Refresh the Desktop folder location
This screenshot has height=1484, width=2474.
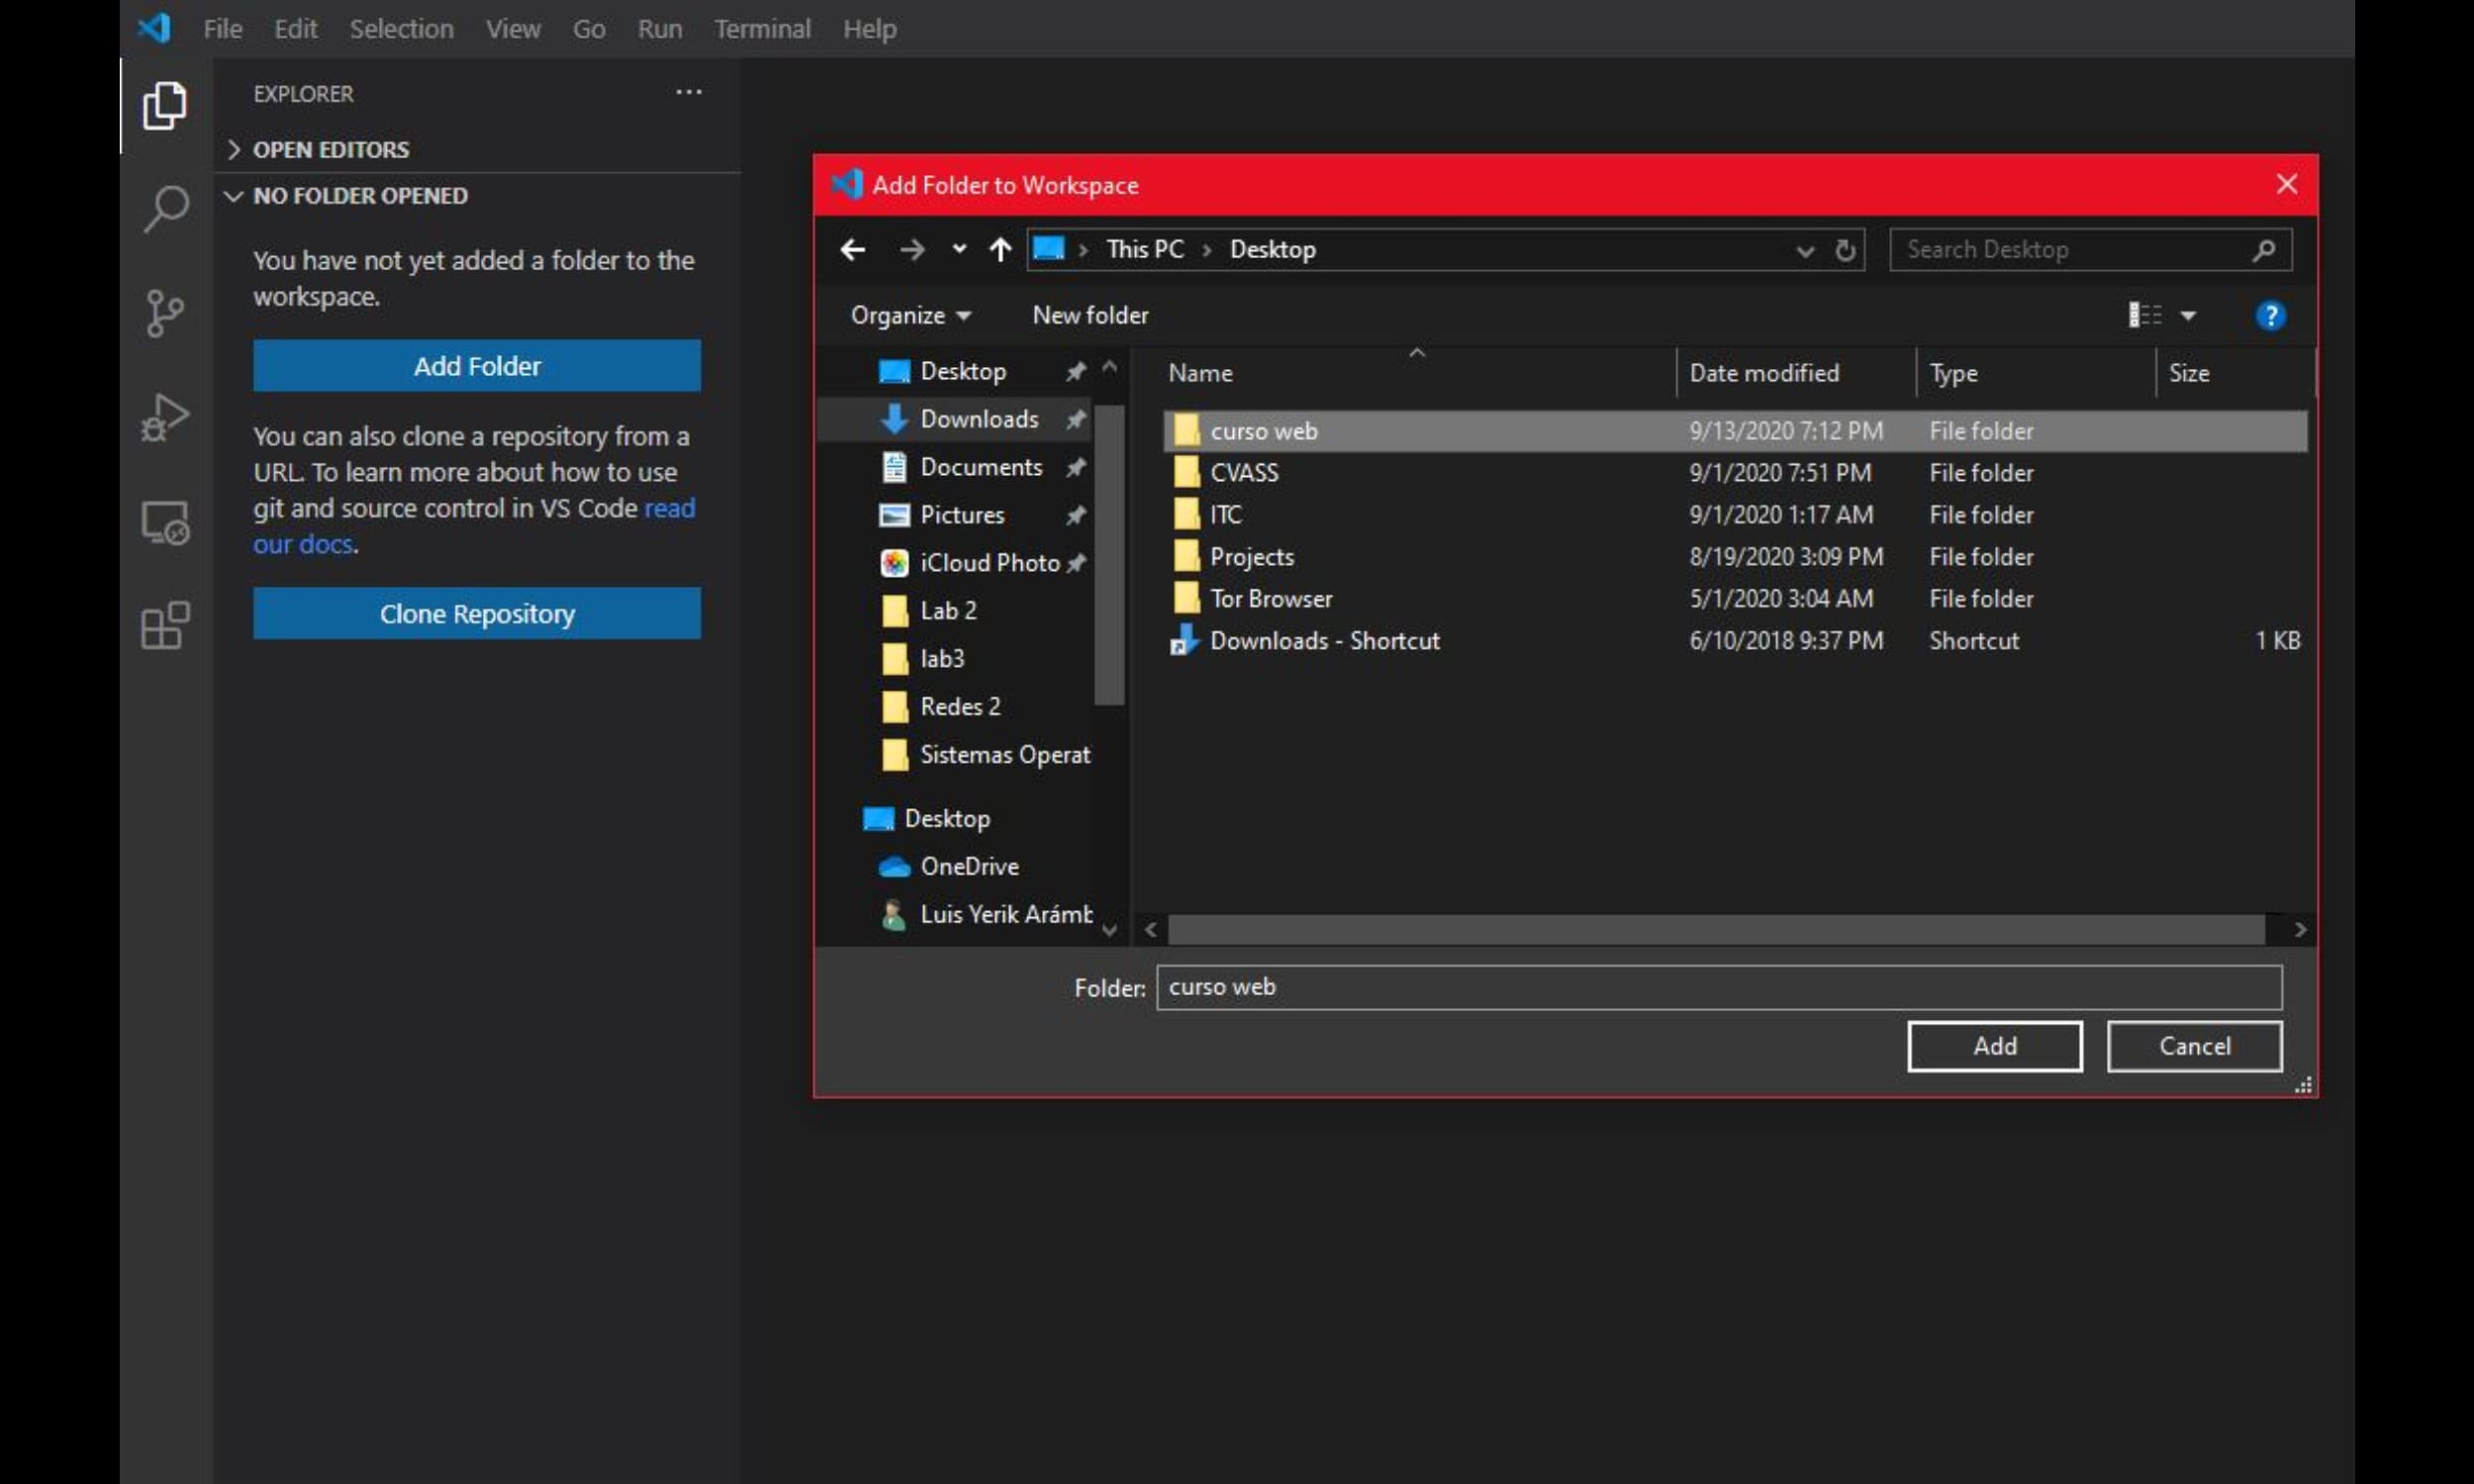pyautogui.click(x=1845, y=250)
